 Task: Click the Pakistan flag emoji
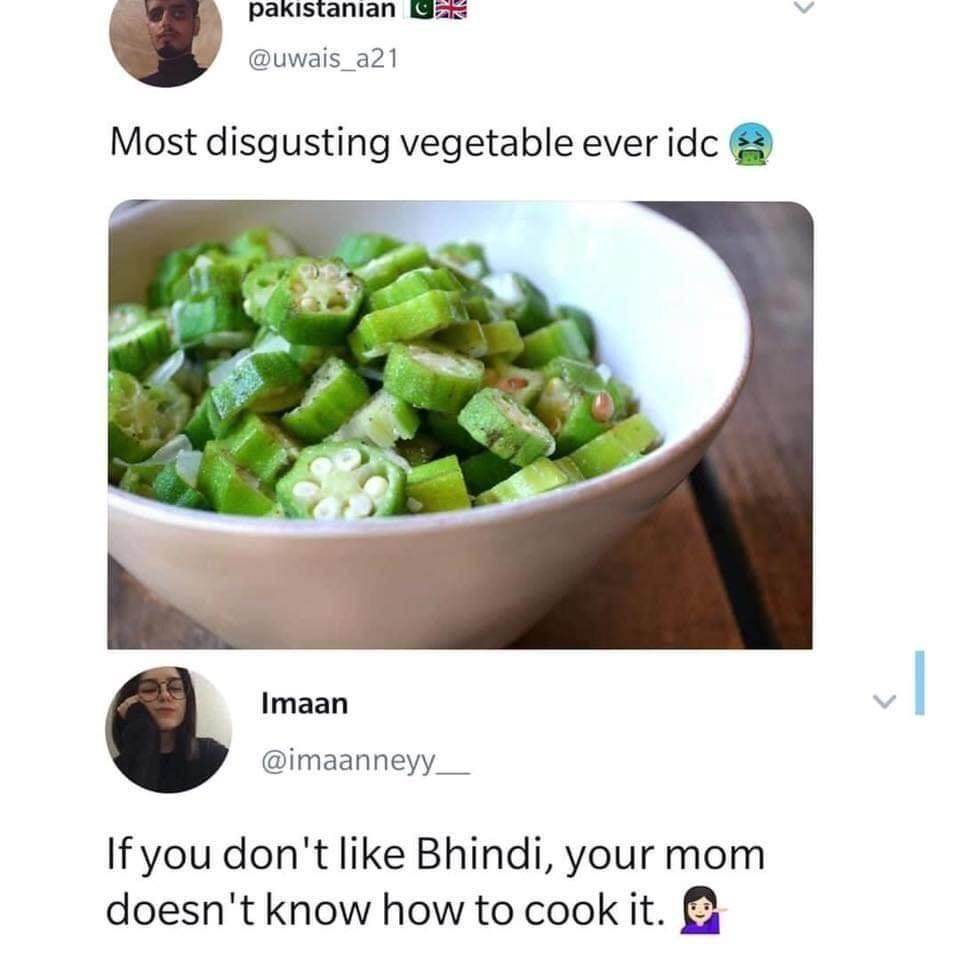420,9
